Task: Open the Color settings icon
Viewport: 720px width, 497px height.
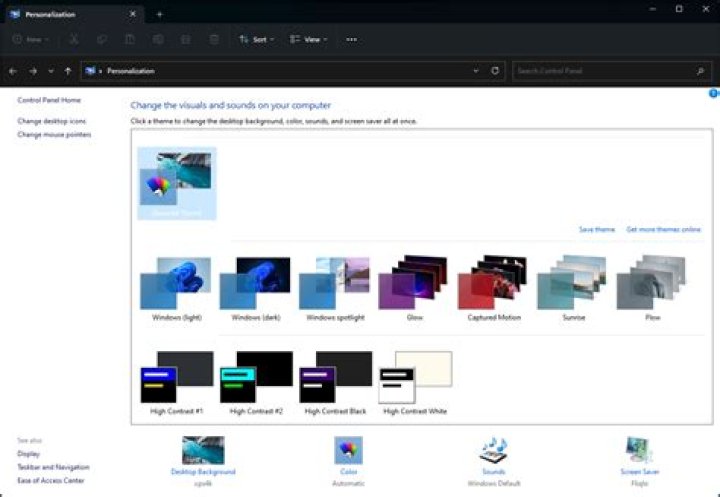Action: tap(349, 450)
